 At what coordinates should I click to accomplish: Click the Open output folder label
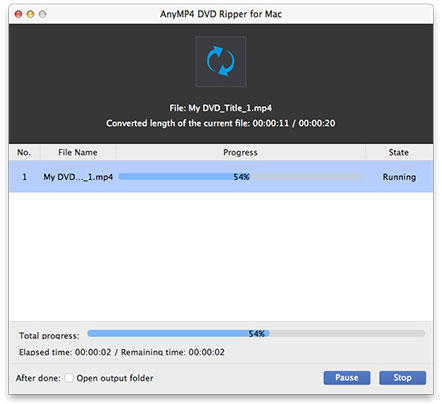point(115,378)
